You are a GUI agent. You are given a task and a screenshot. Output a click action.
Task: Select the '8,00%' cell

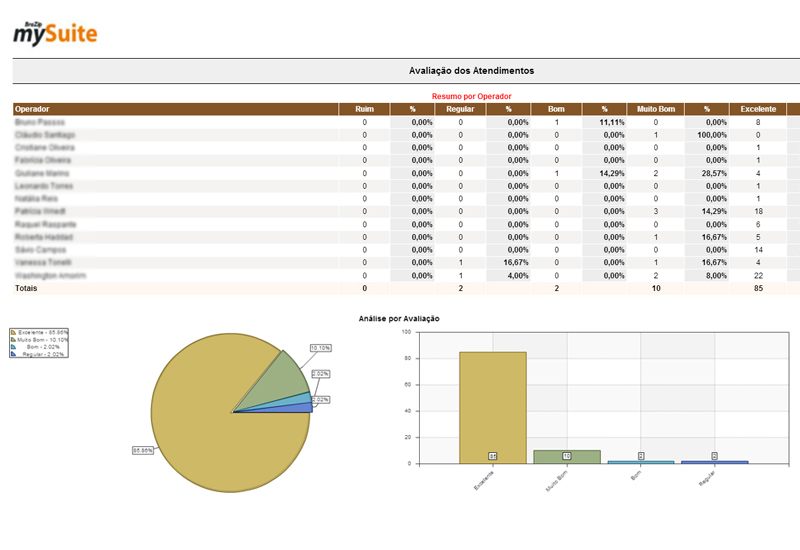pyautogui.click(x=707, y=276)
